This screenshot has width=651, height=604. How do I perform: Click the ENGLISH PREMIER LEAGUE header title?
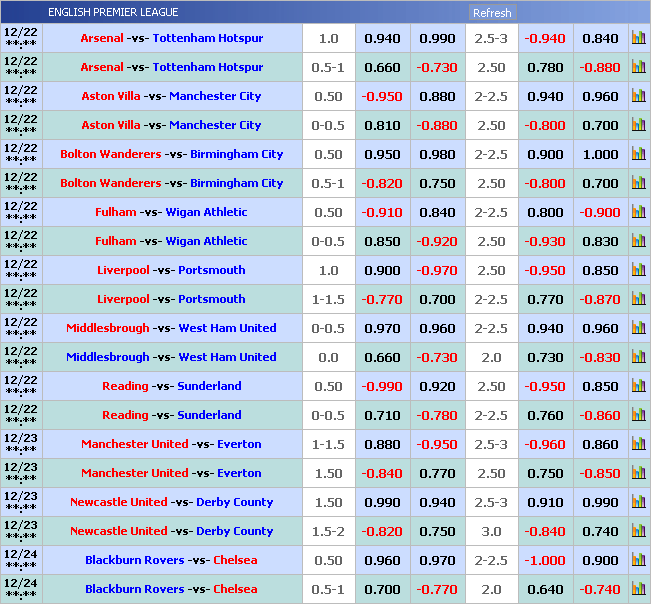tap(113, 12)
